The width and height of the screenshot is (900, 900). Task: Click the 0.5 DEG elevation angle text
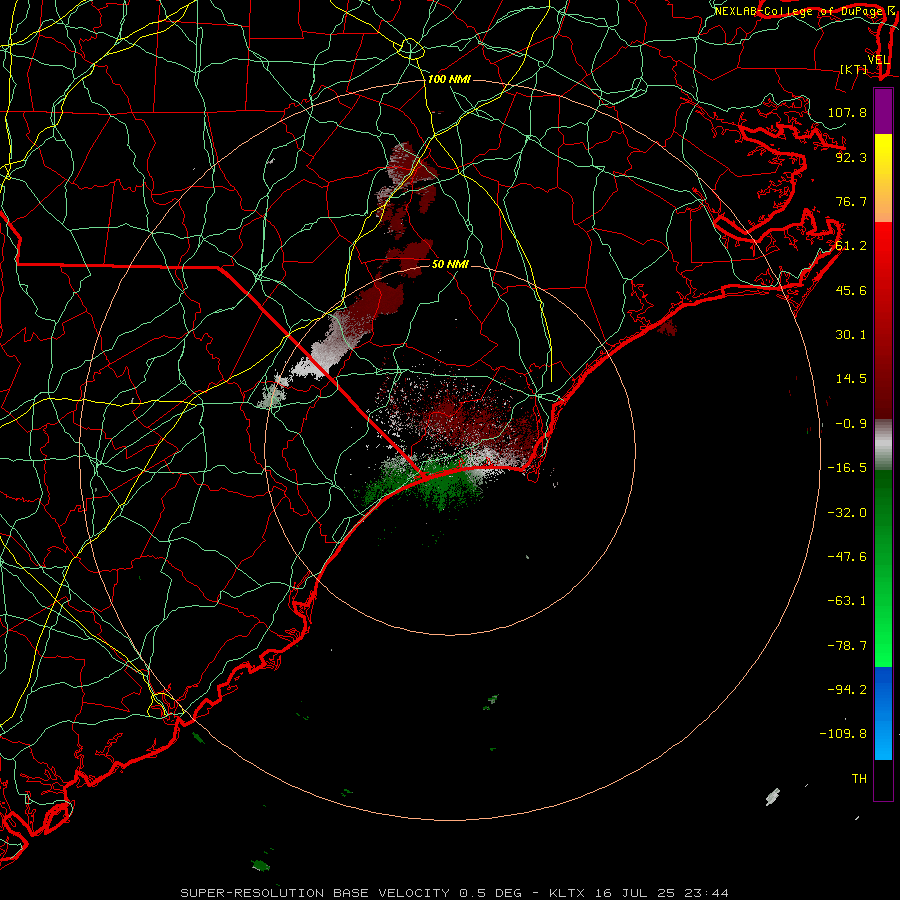click(x=490, y=893)
